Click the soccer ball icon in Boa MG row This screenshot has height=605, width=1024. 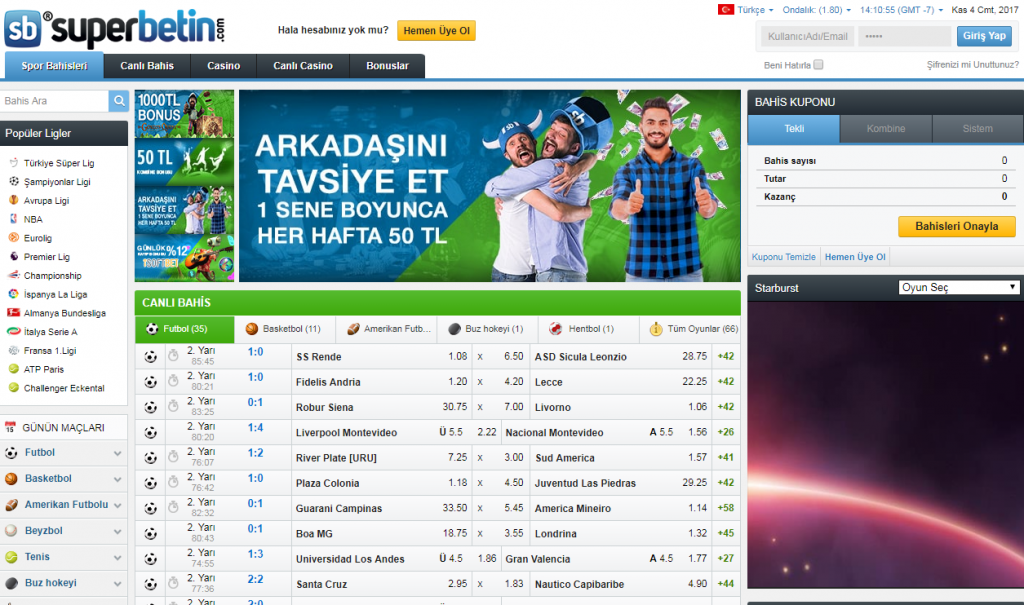[150, 533]
